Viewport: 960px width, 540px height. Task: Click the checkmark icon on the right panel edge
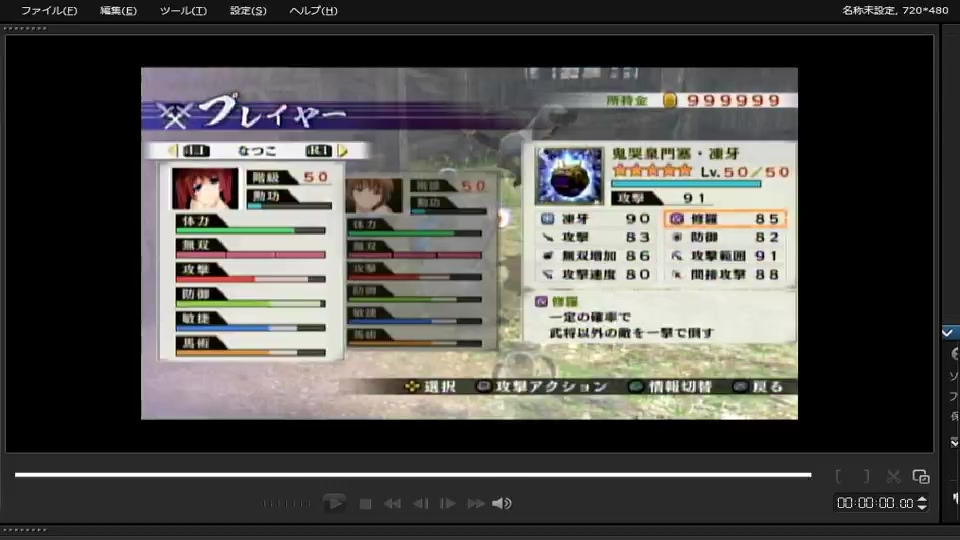point(948,333)
